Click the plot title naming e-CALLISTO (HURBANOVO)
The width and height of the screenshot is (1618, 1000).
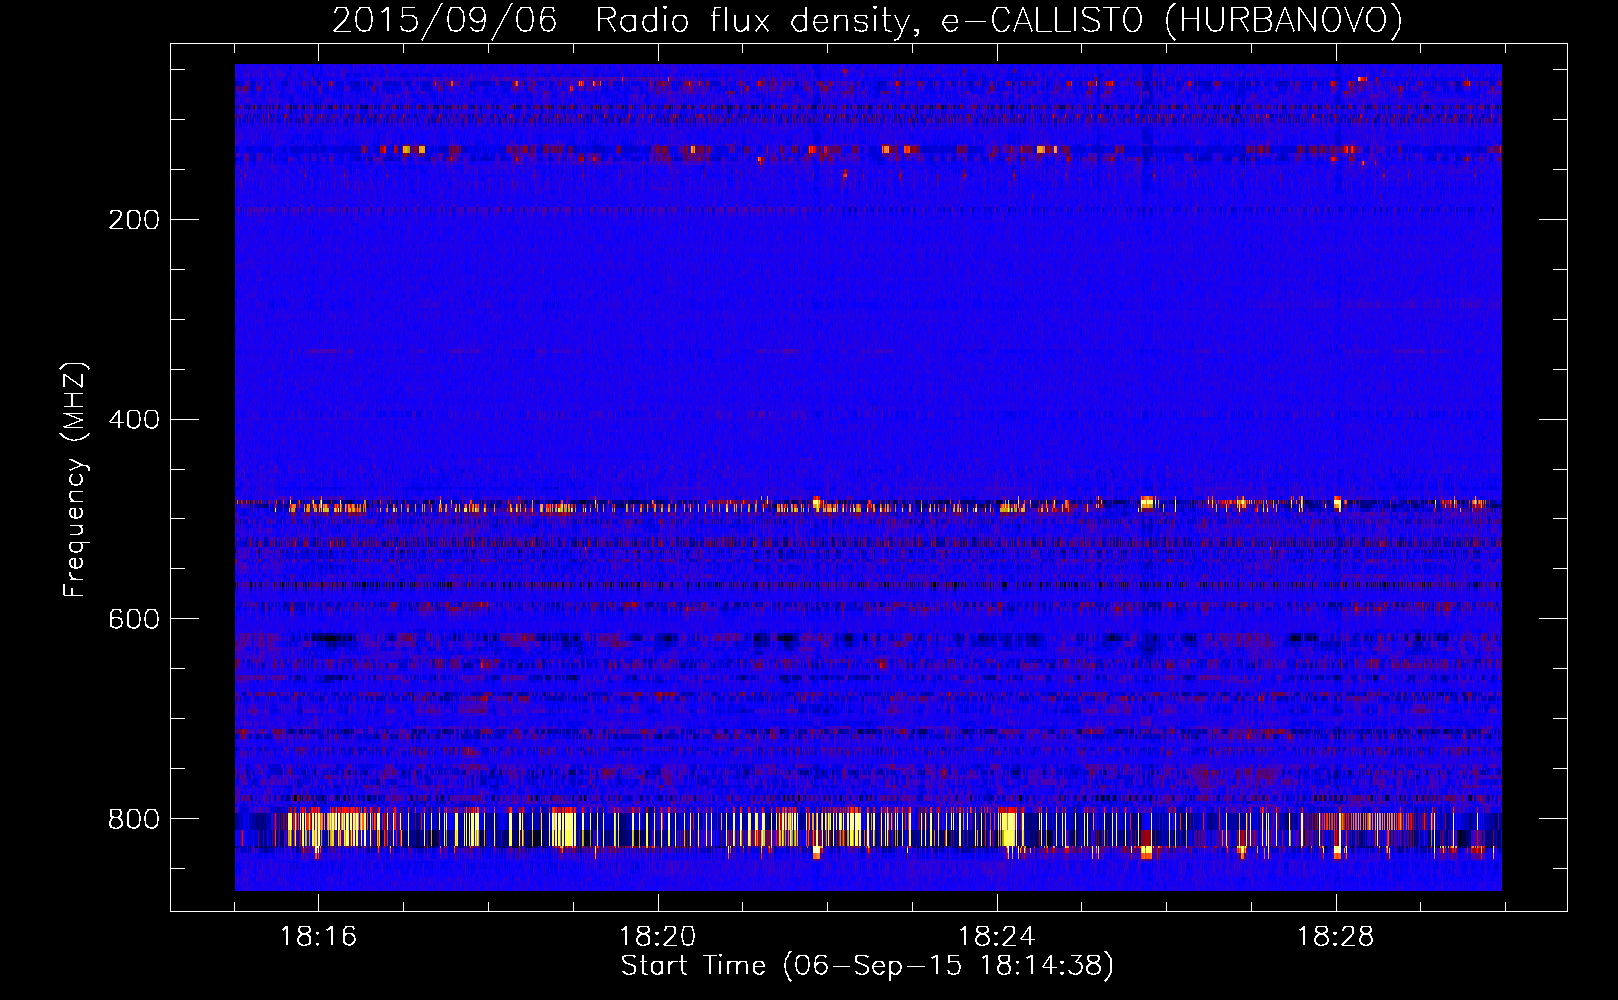[867, 20]
